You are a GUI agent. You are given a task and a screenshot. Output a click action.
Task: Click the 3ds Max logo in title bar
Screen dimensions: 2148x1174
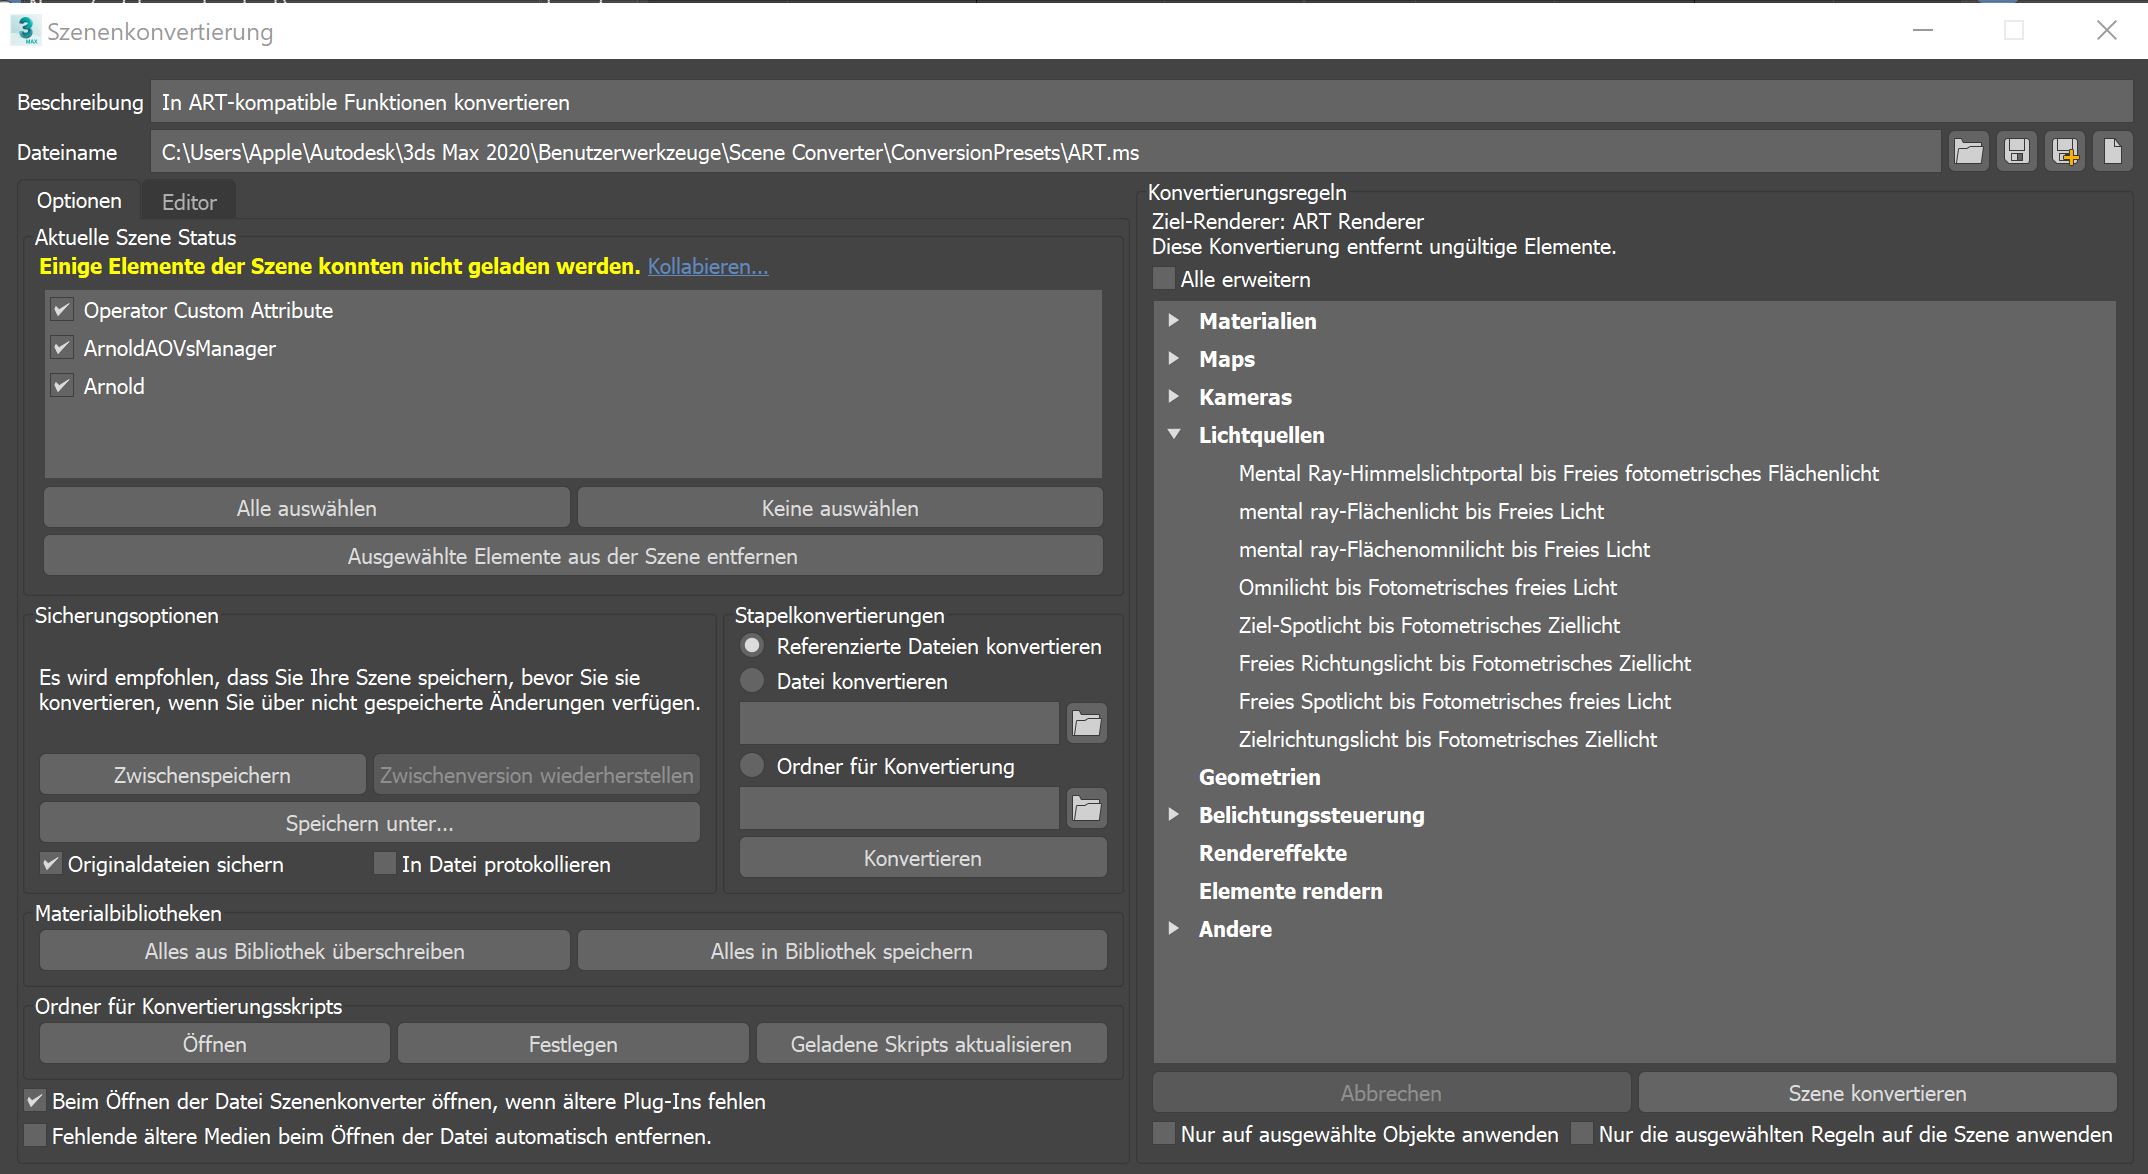click(26, 30)
